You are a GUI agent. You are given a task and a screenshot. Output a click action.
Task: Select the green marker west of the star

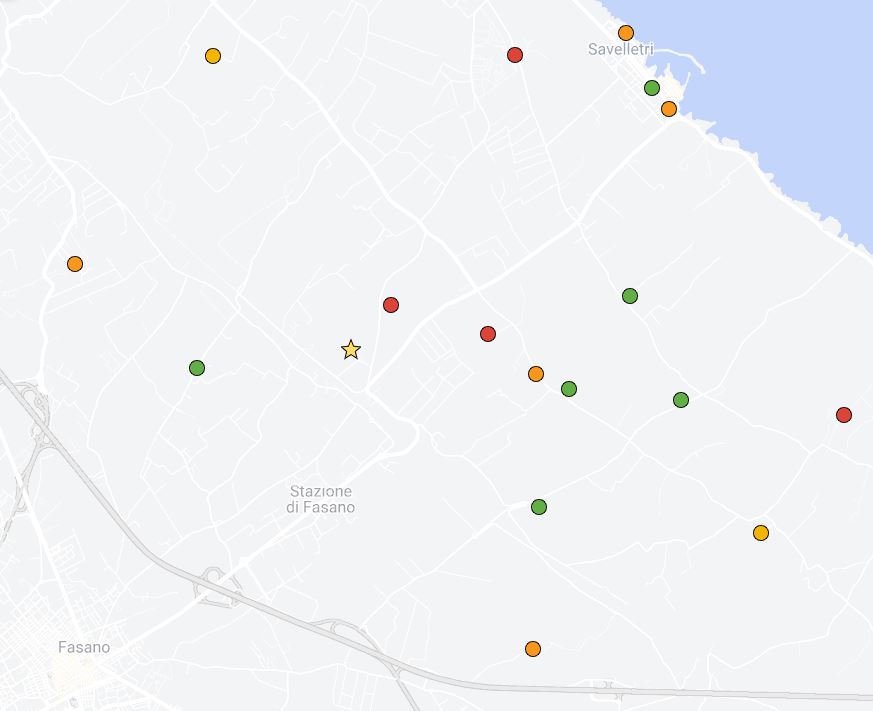click(x=197, y=367)
